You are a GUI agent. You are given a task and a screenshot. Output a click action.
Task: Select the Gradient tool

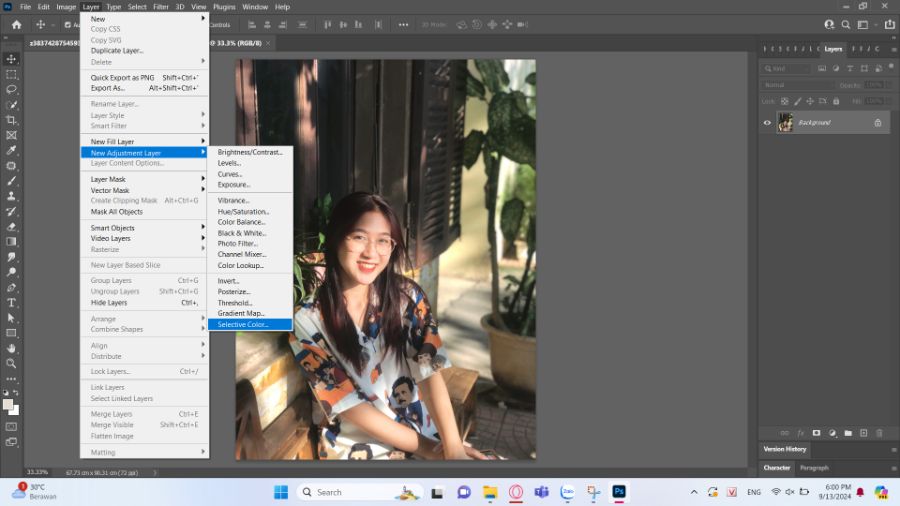click(x=11, y=242)
